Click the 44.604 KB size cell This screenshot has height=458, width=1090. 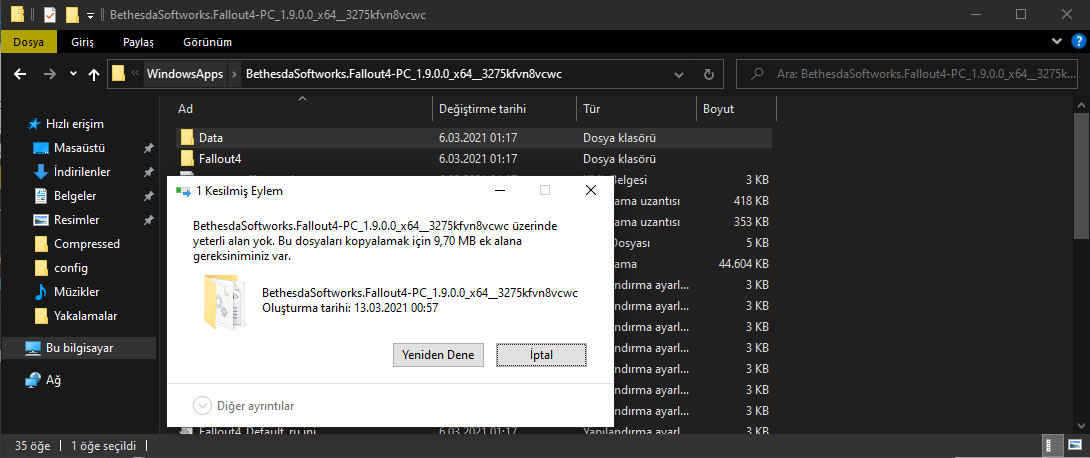[743, 264]
